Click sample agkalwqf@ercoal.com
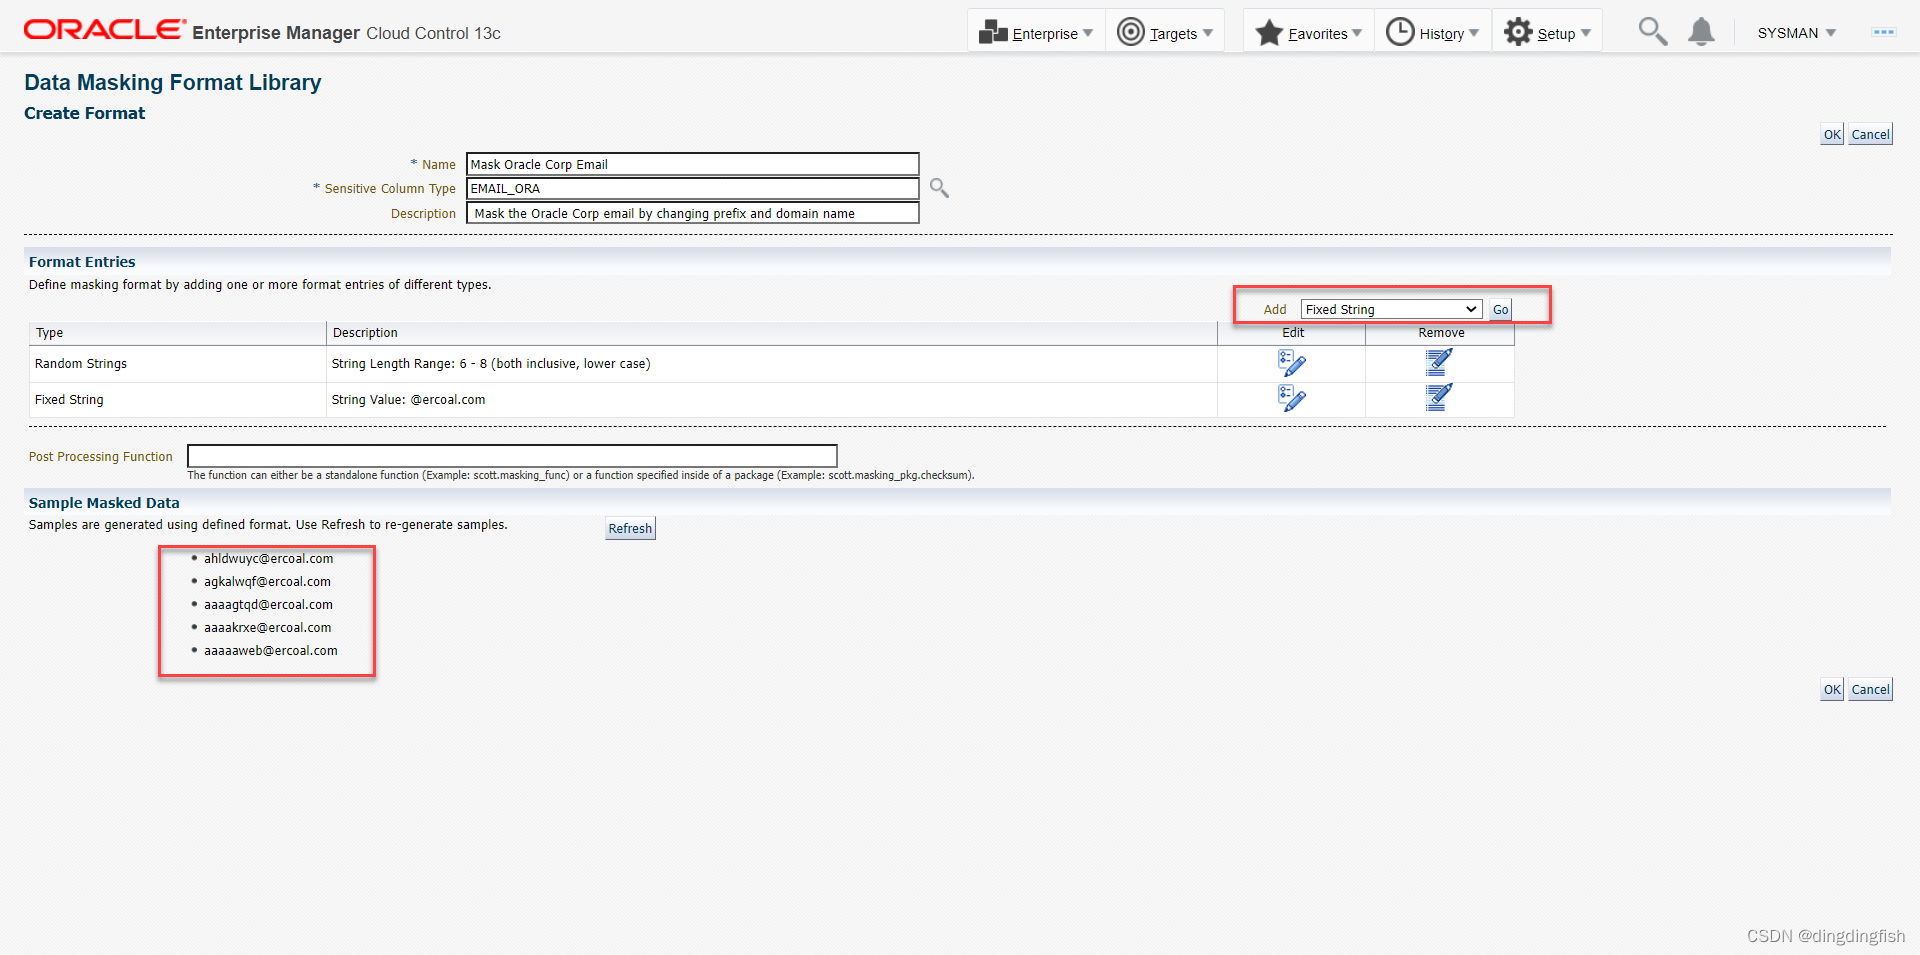1920x955 pixels. click(267, 582)
